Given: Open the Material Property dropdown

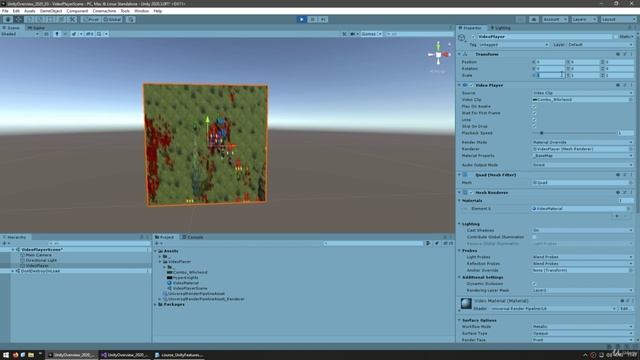Looking at the screenshot, I should 582,156.
